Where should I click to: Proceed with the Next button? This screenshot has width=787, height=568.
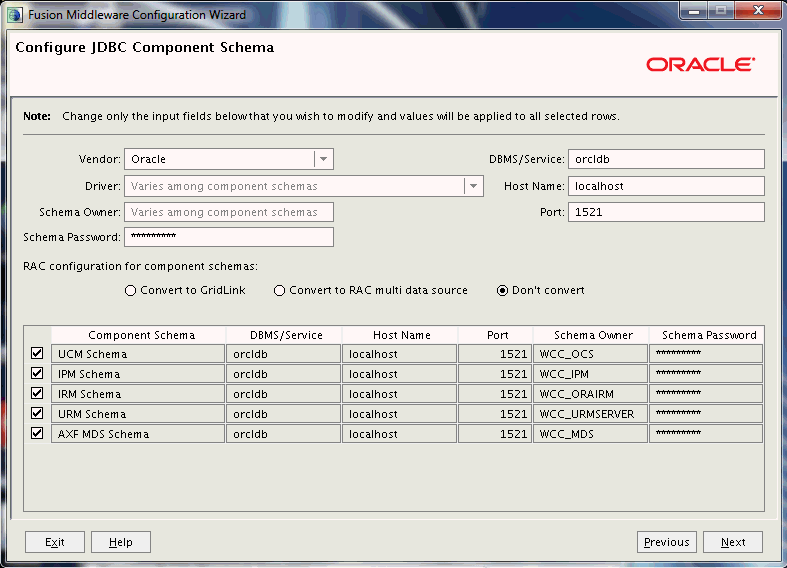point(733,542)
